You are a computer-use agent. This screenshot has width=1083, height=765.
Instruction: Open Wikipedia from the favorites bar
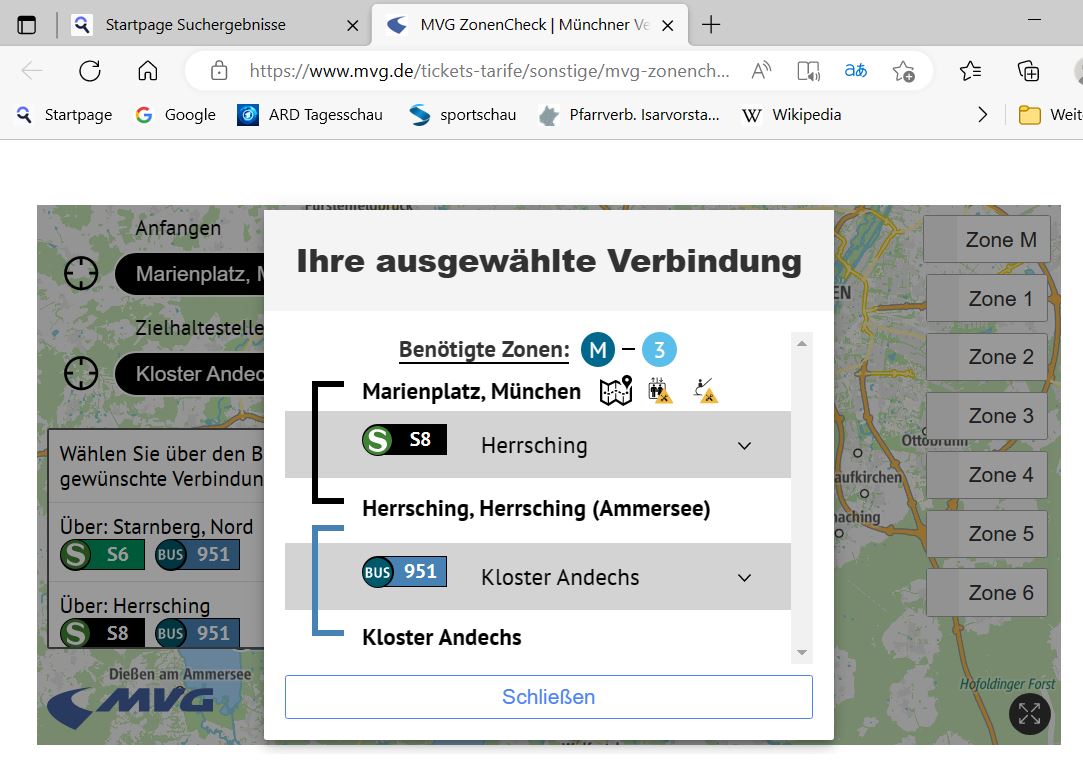791,115
